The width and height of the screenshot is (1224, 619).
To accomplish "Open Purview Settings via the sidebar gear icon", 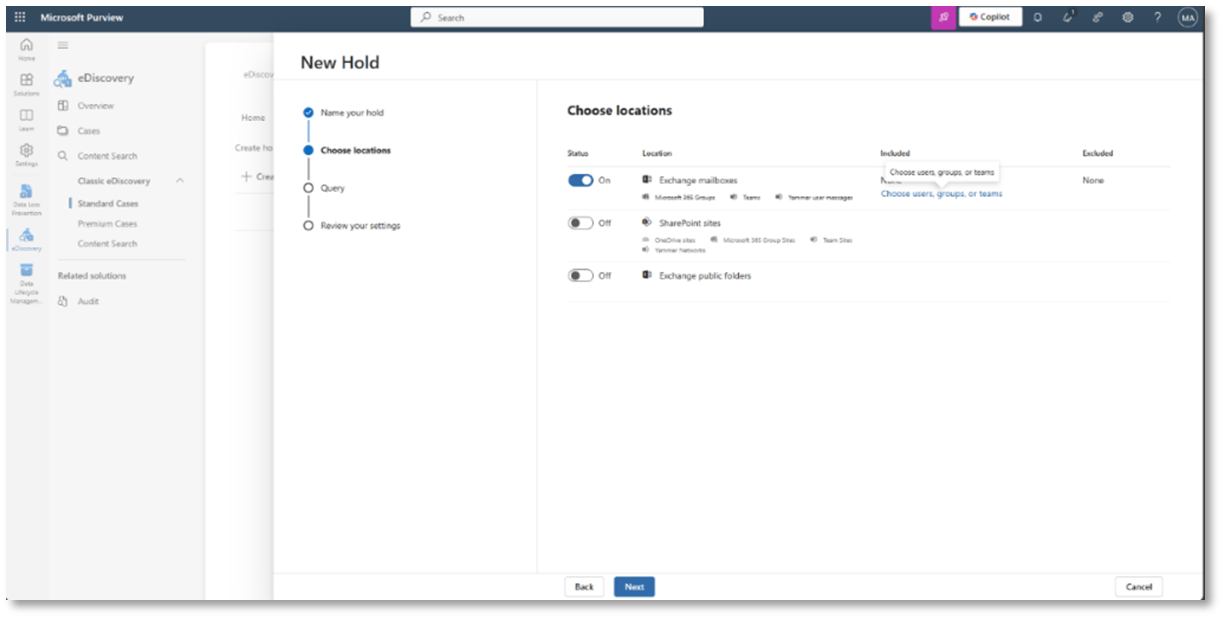I will coord(27,151).
